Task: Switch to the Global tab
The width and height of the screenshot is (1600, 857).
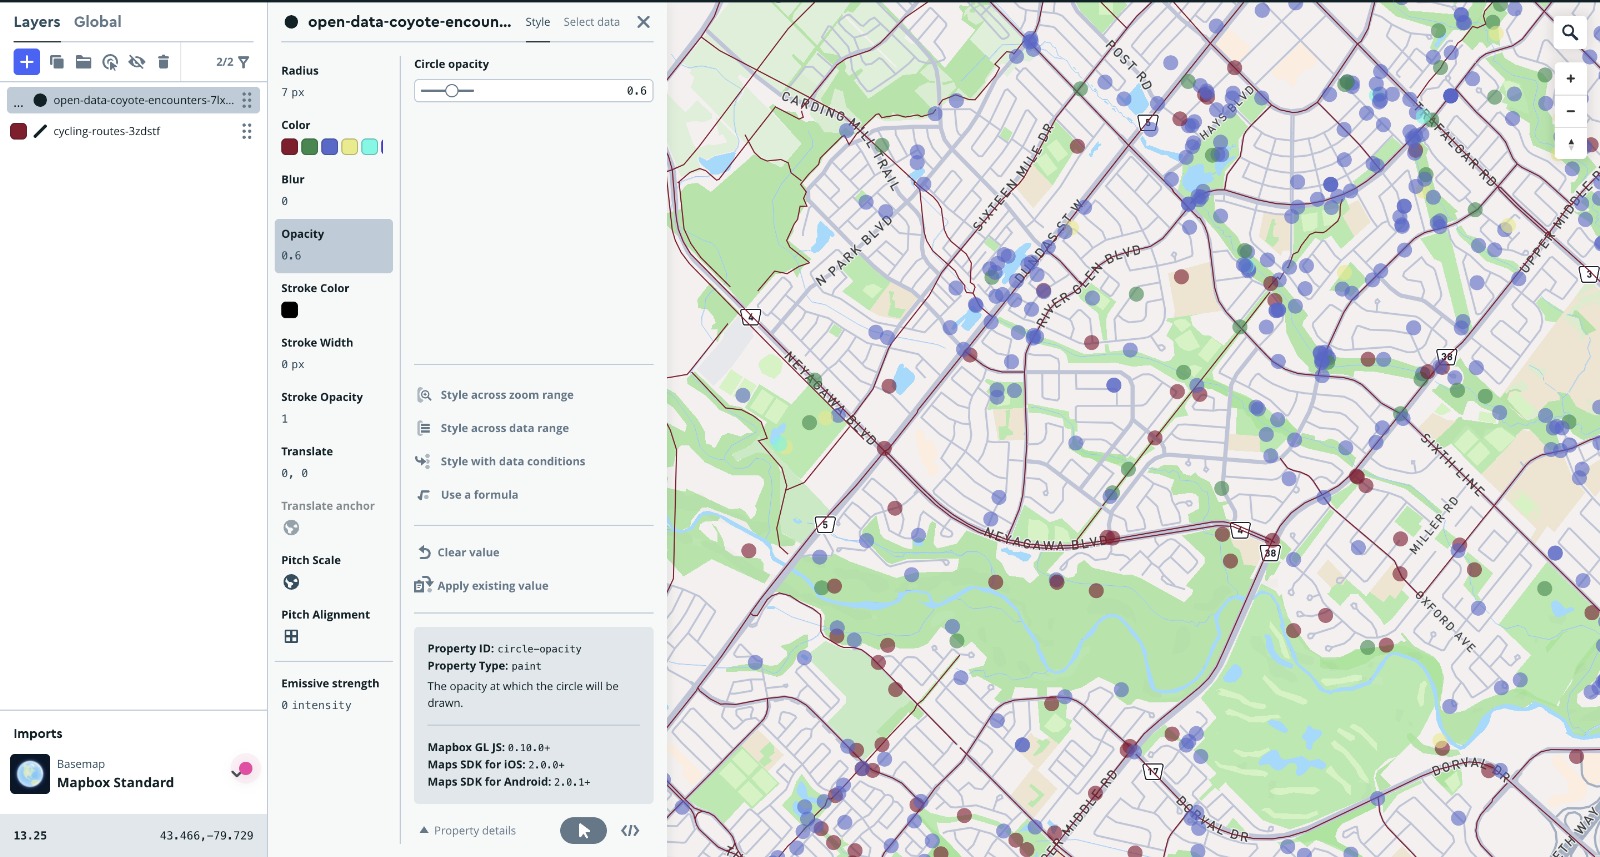Action: pyautogui.click(x=97, y=22)
